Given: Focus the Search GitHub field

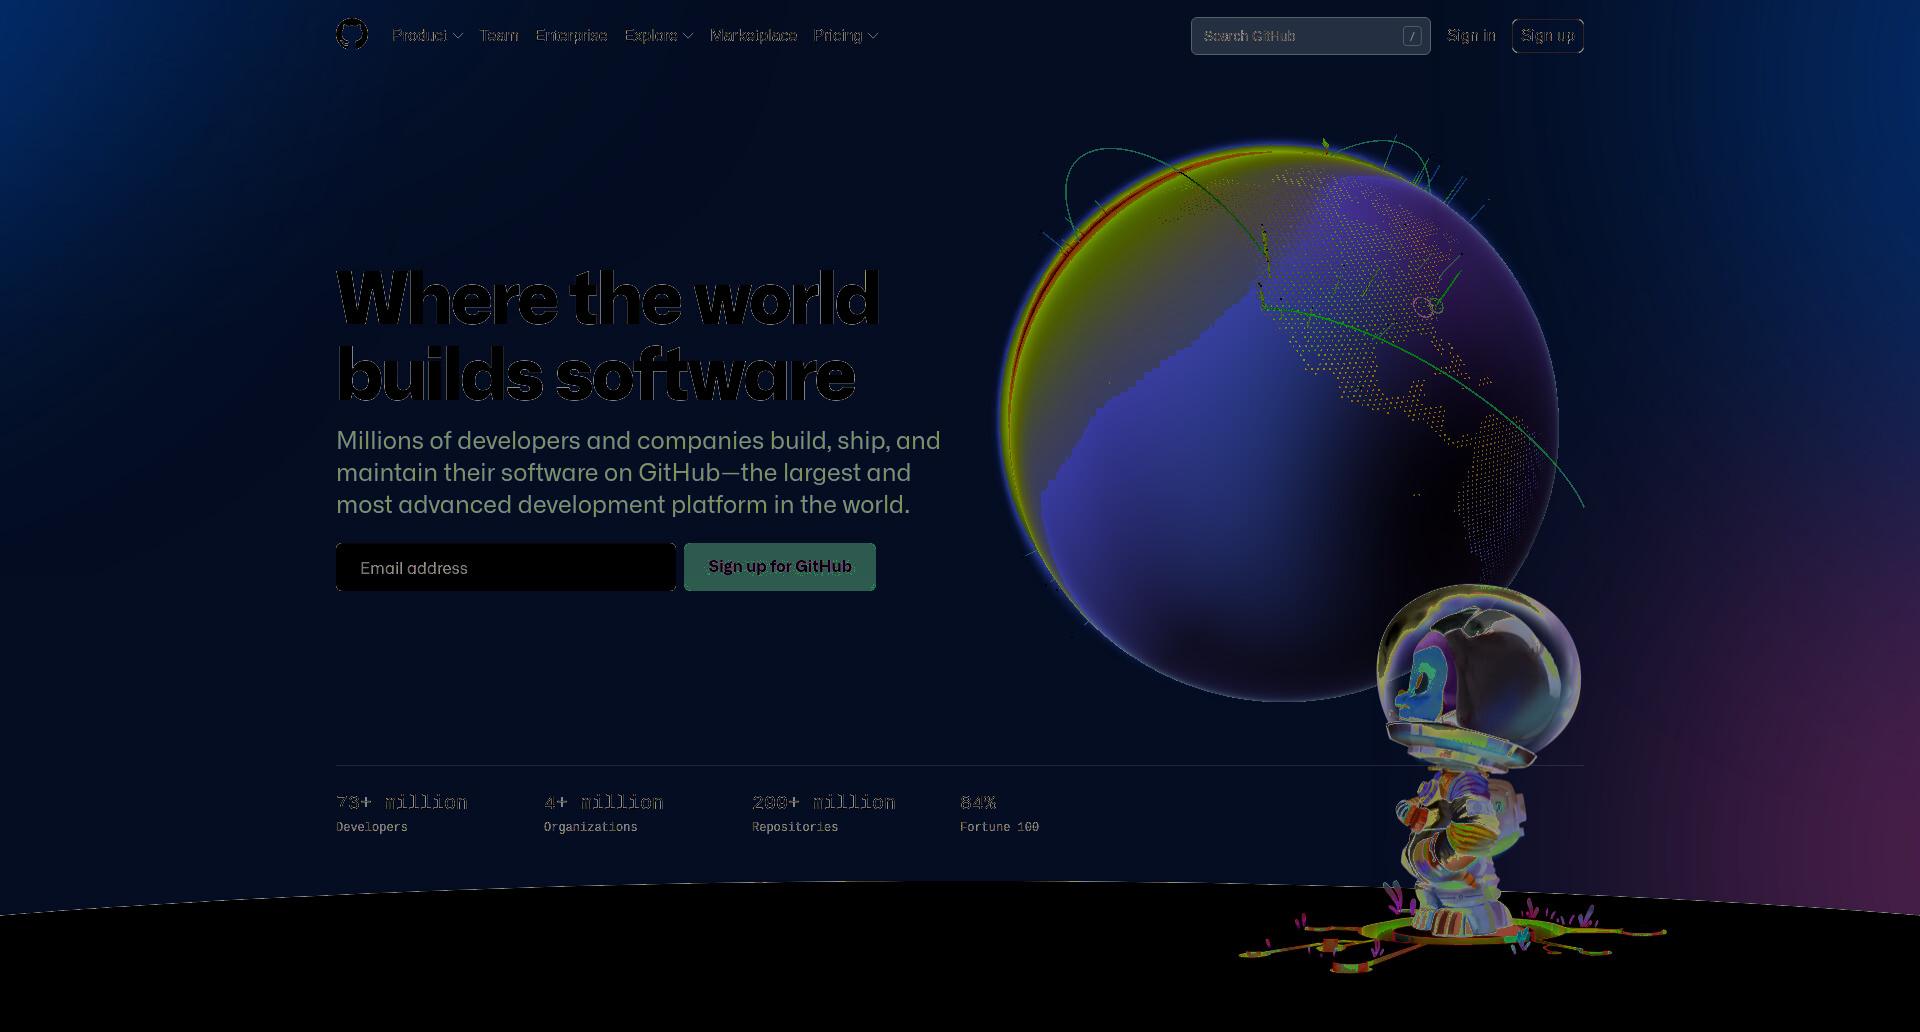Looking at the screenshot, I should pyautogui.click(x=1310, y=36).
